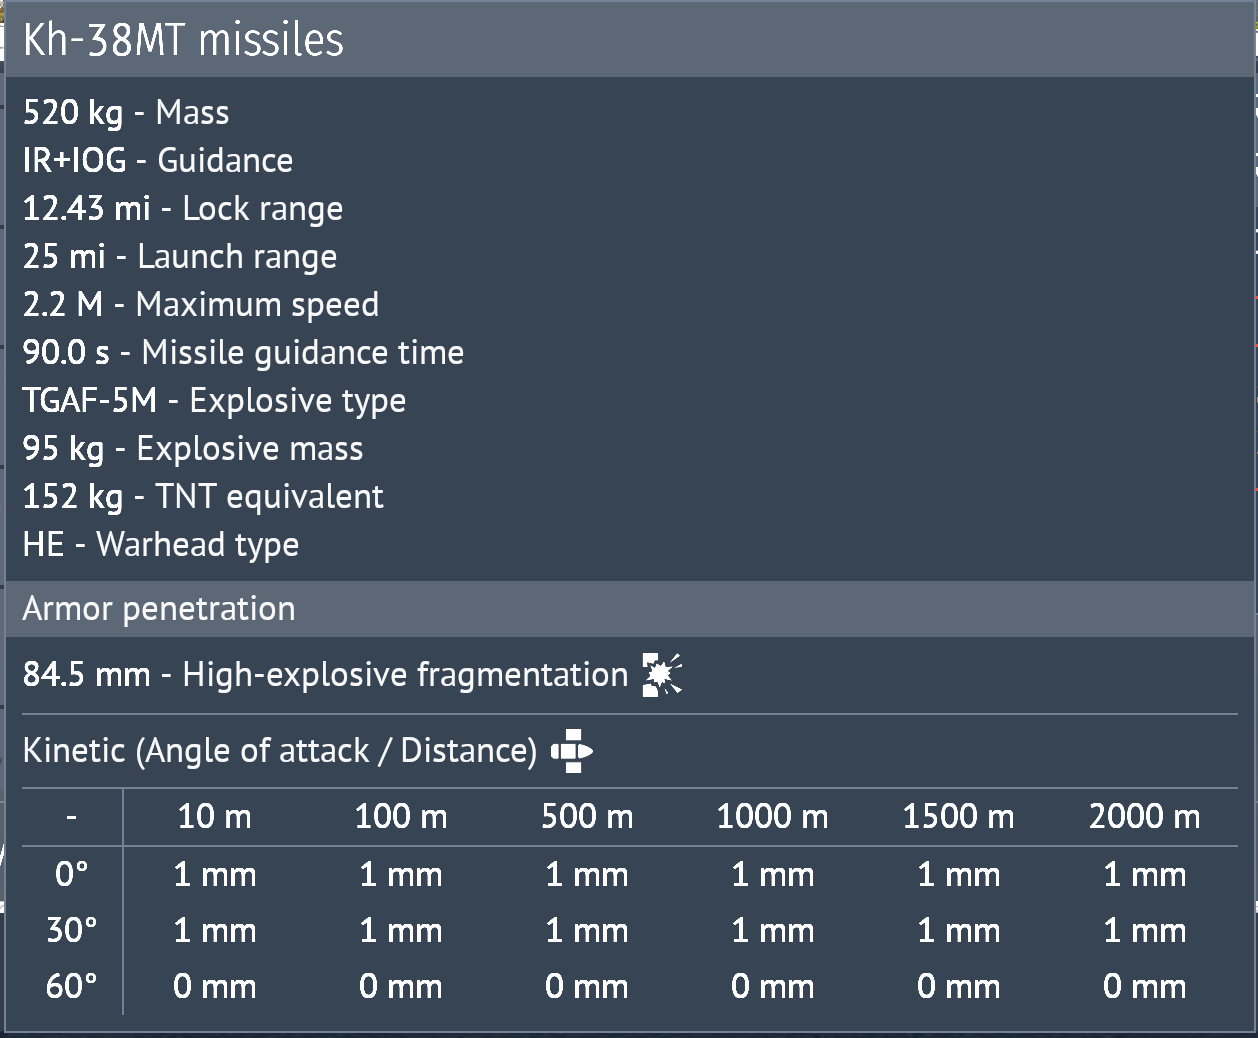This screenshot has width=1258, height=1038.
Task: Select the bullet penetration icon next to Kinetic
Action: click(x=571, y=750)
